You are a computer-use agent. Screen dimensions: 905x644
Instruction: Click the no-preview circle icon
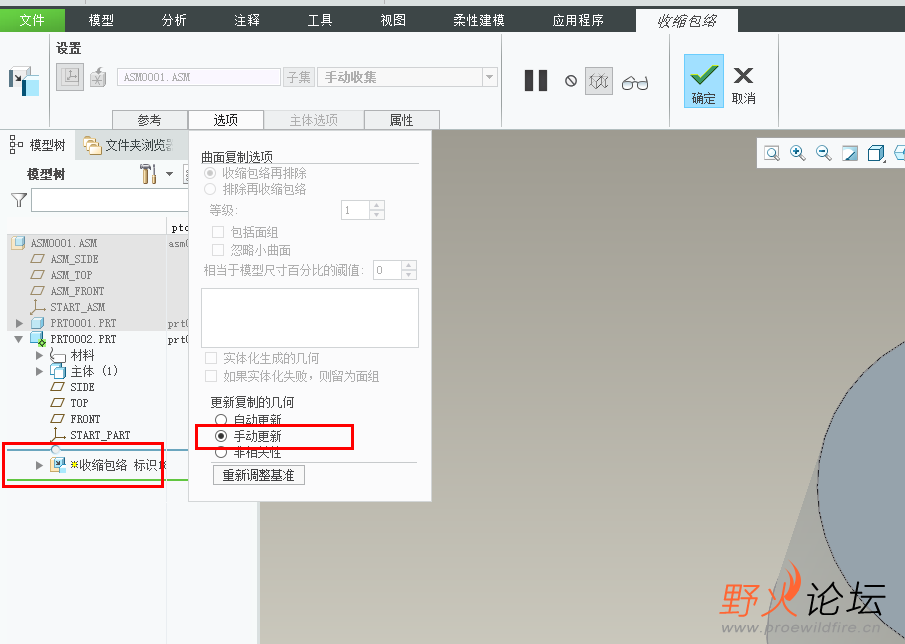(x=571, y=81)
